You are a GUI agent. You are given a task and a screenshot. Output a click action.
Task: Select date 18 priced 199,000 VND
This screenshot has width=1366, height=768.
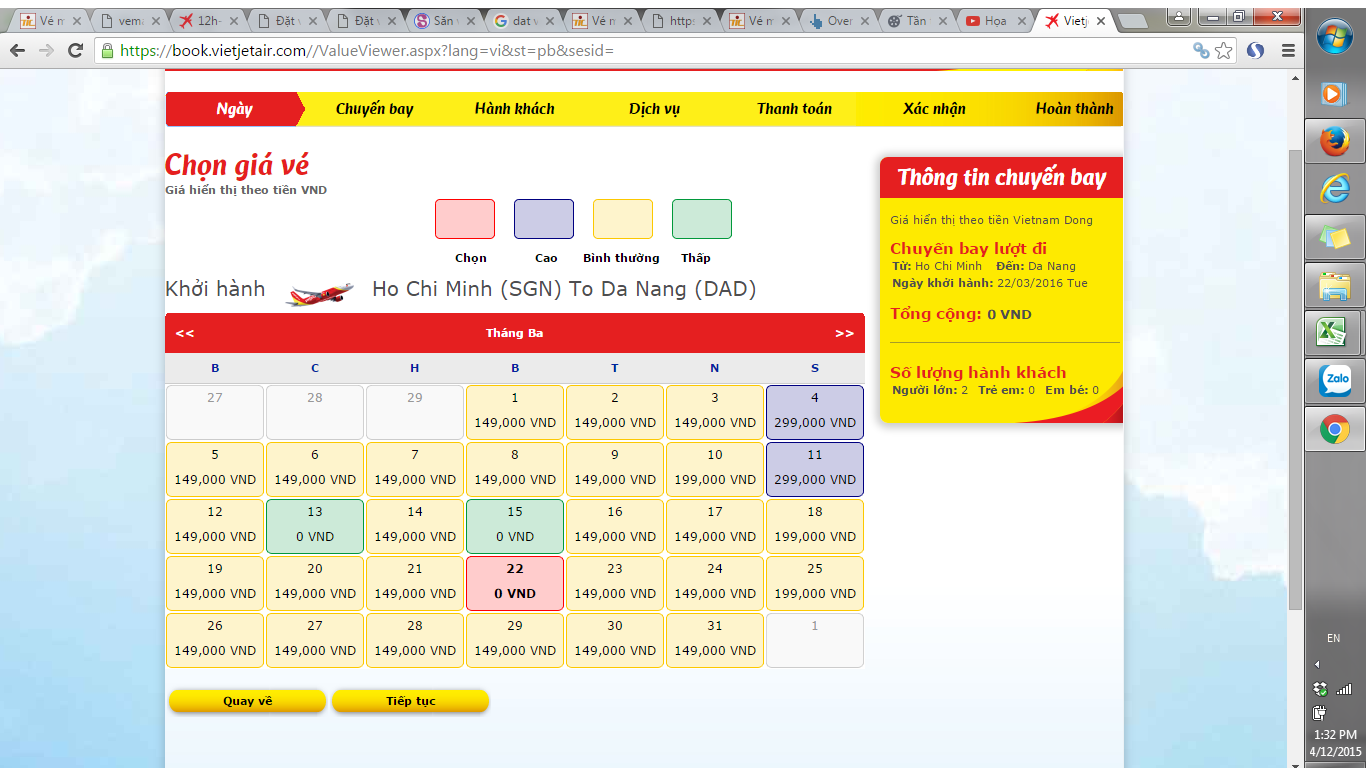[815, 526]
